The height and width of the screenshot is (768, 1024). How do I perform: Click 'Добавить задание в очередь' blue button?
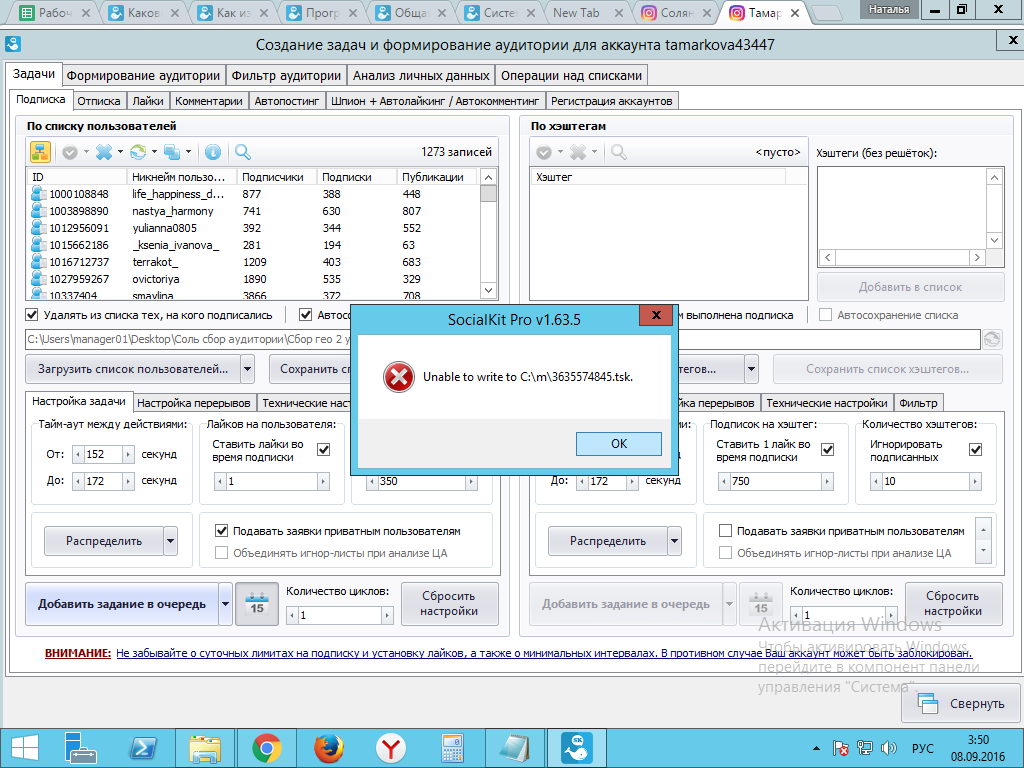122,603
